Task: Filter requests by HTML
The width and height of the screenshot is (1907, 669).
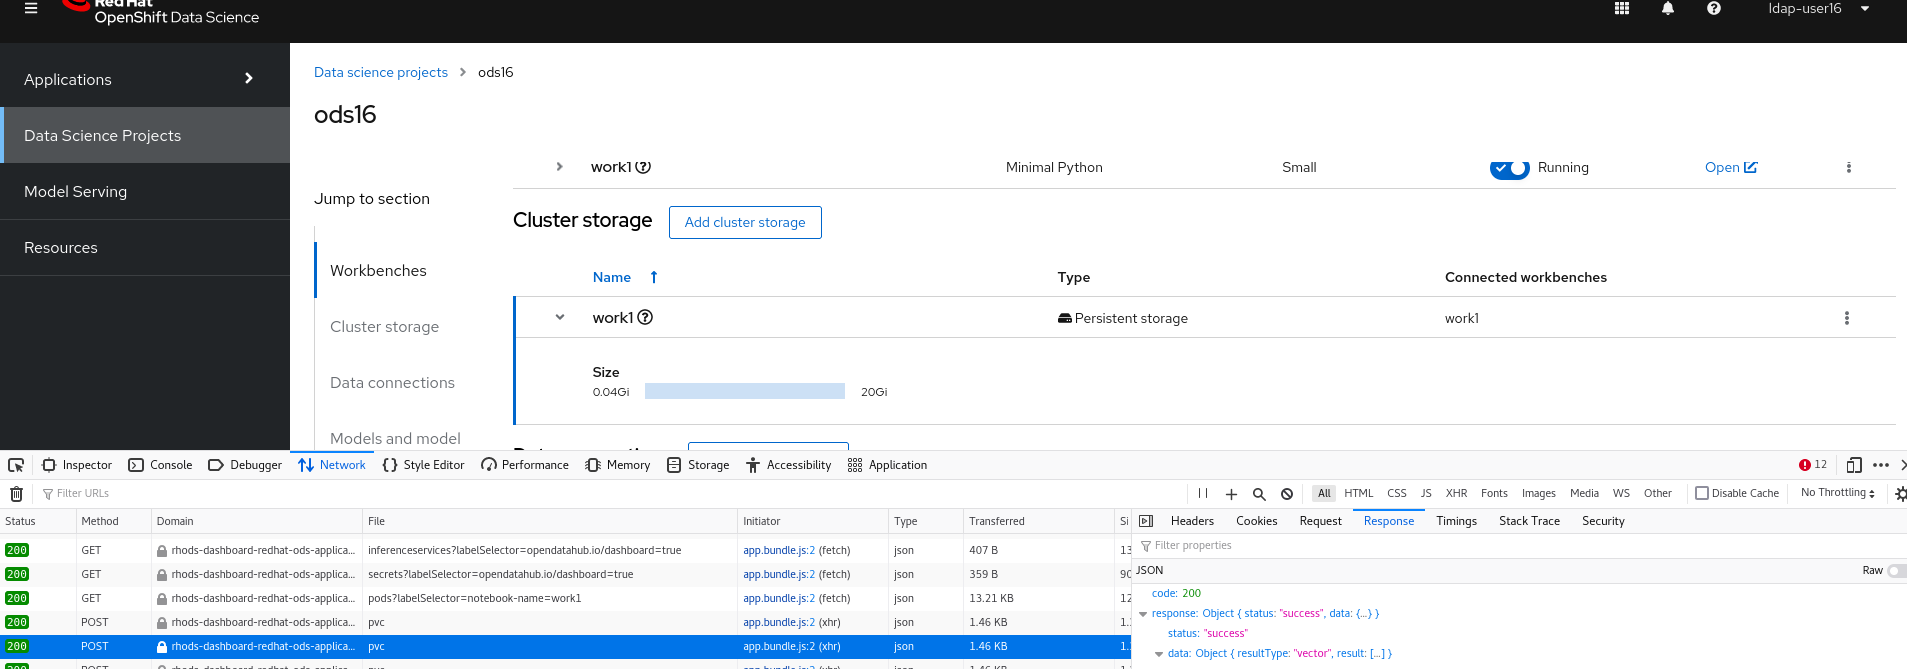Action: [x=1358, y=493]
